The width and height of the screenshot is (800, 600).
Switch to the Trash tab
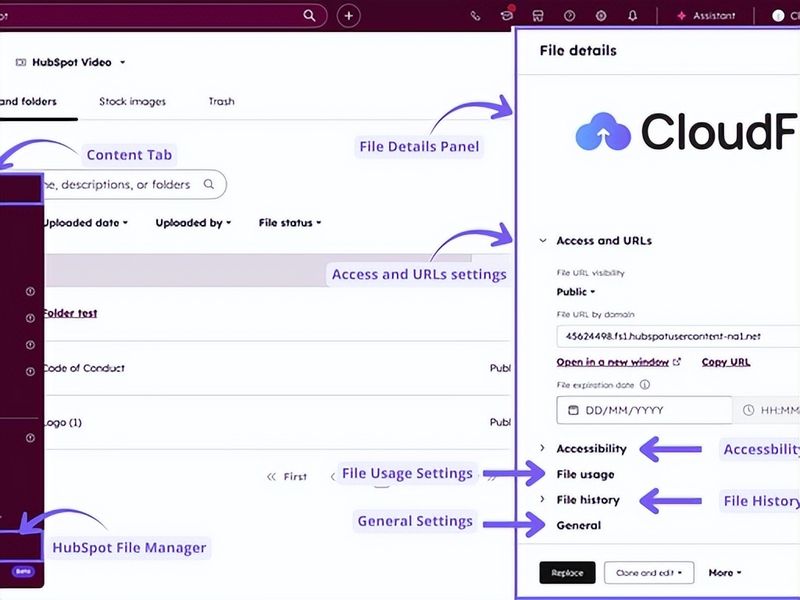point(221,102)
